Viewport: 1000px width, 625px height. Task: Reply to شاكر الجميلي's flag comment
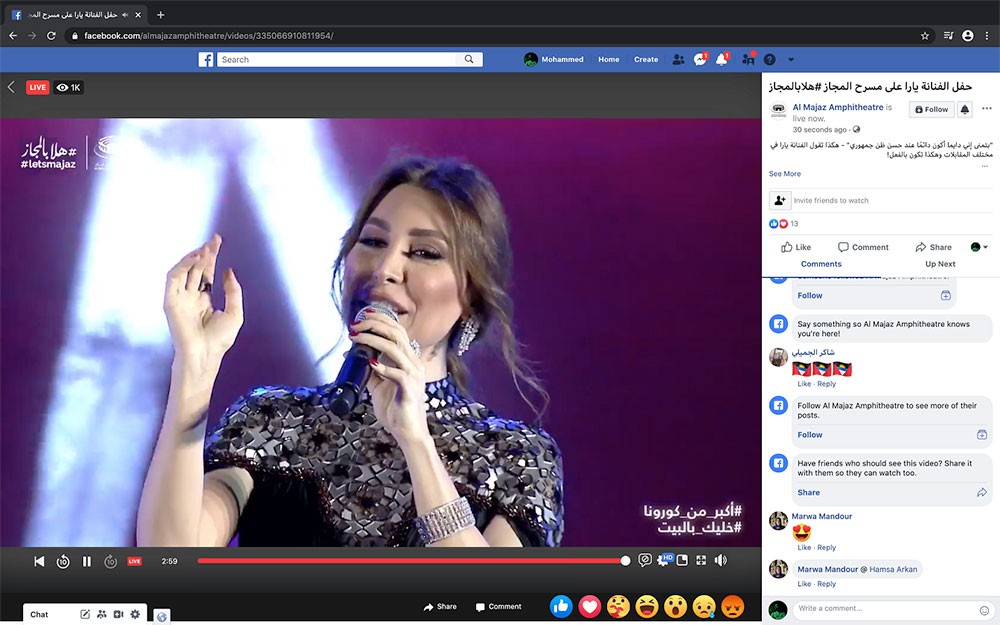click(827, 384)
